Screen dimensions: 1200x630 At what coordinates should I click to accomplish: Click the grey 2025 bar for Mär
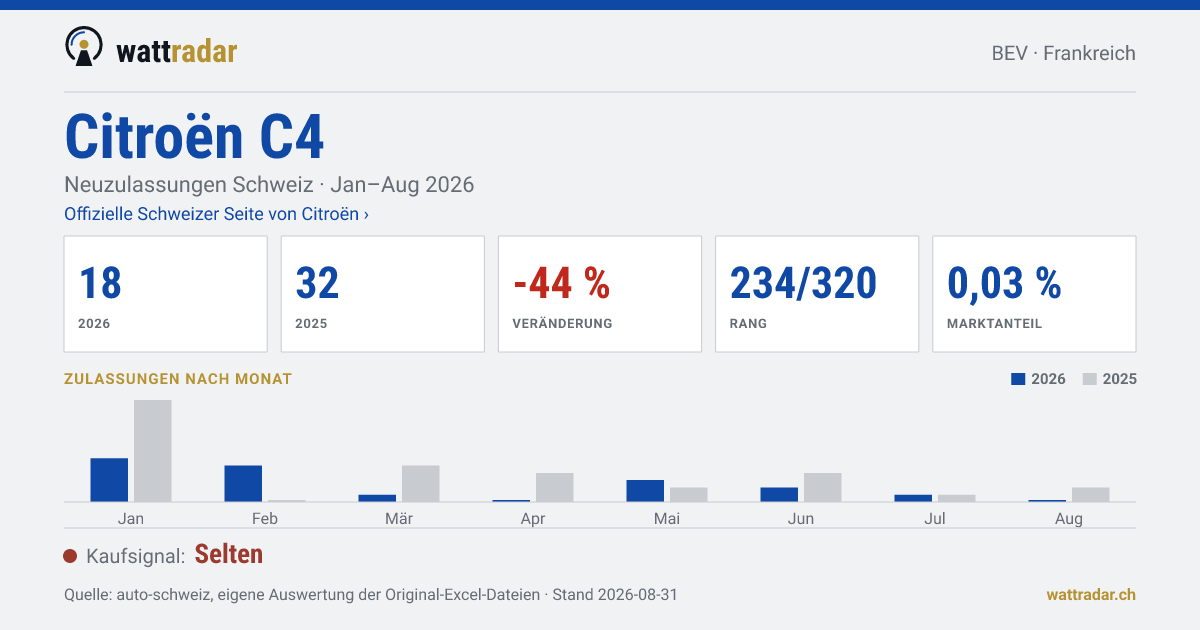(421, 484)
